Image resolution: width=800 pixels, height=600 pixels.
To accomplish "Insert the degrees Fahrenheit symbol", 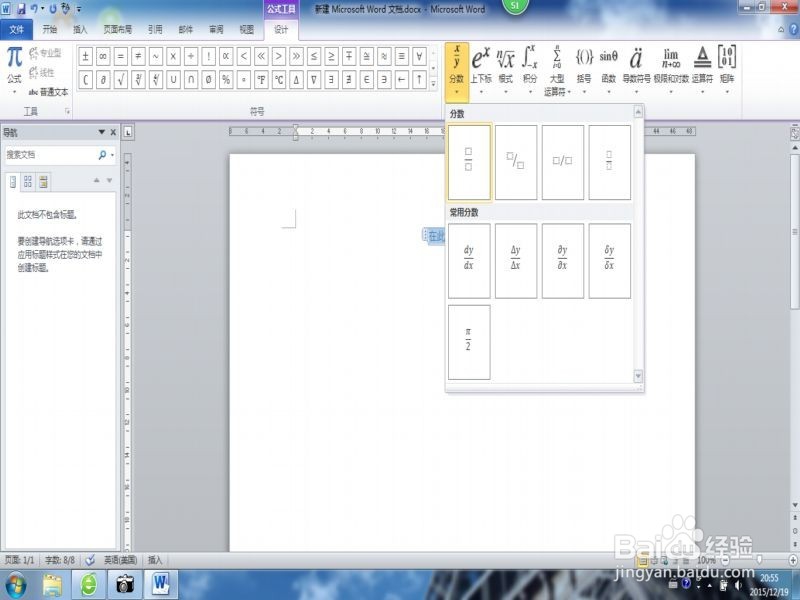I will 261,80.
